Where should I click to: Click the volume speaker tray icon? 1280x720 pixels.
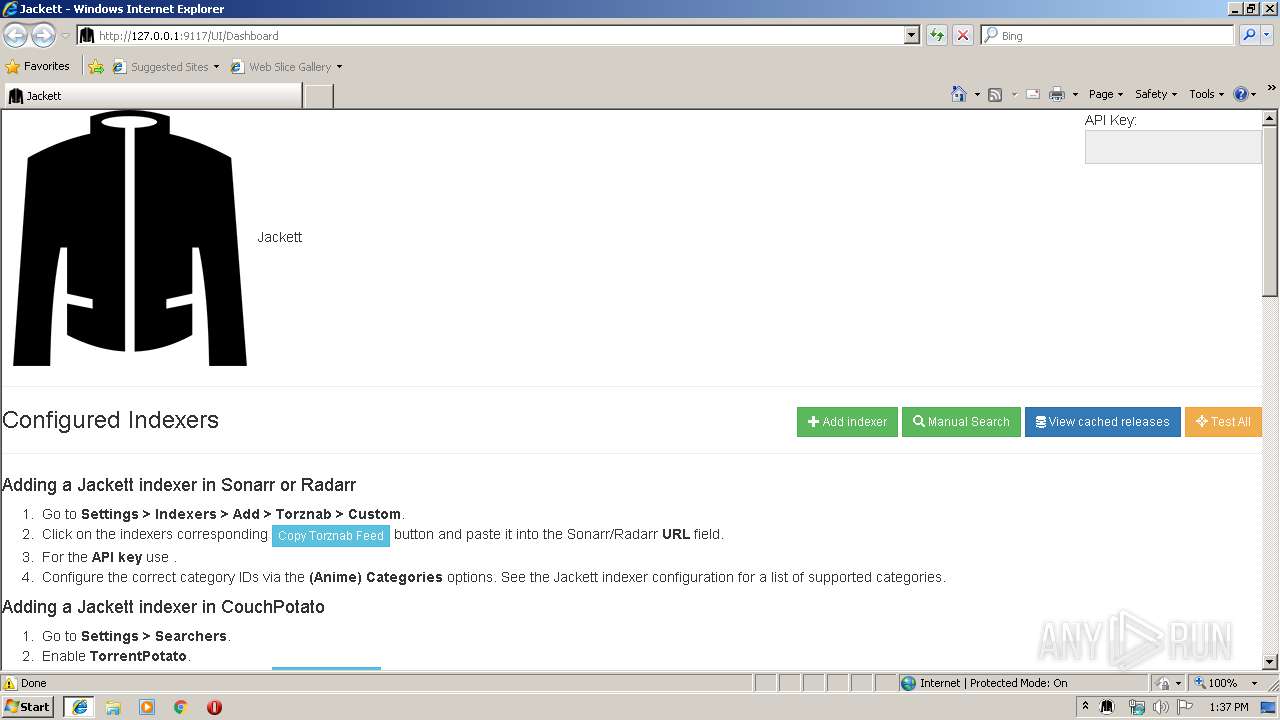(1160, 707)
